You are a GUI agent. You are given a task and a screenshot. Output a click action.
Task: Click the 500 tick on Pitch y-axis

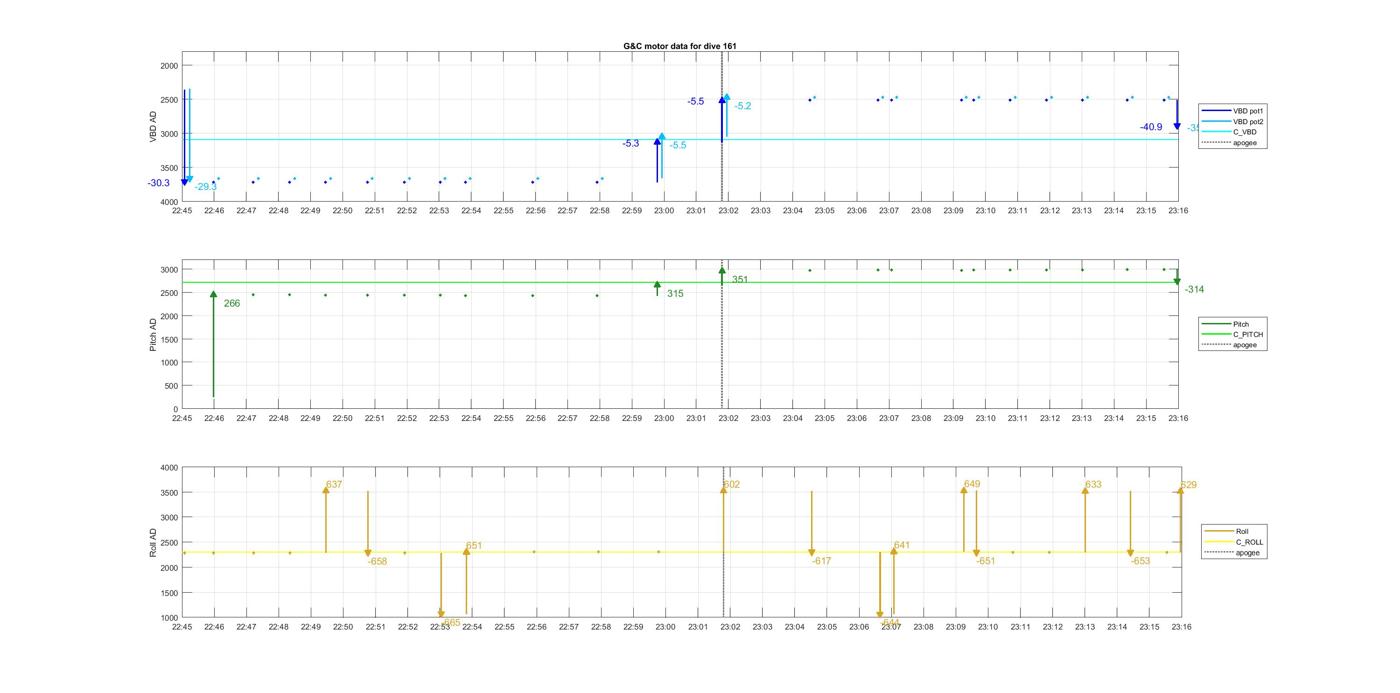171,386
